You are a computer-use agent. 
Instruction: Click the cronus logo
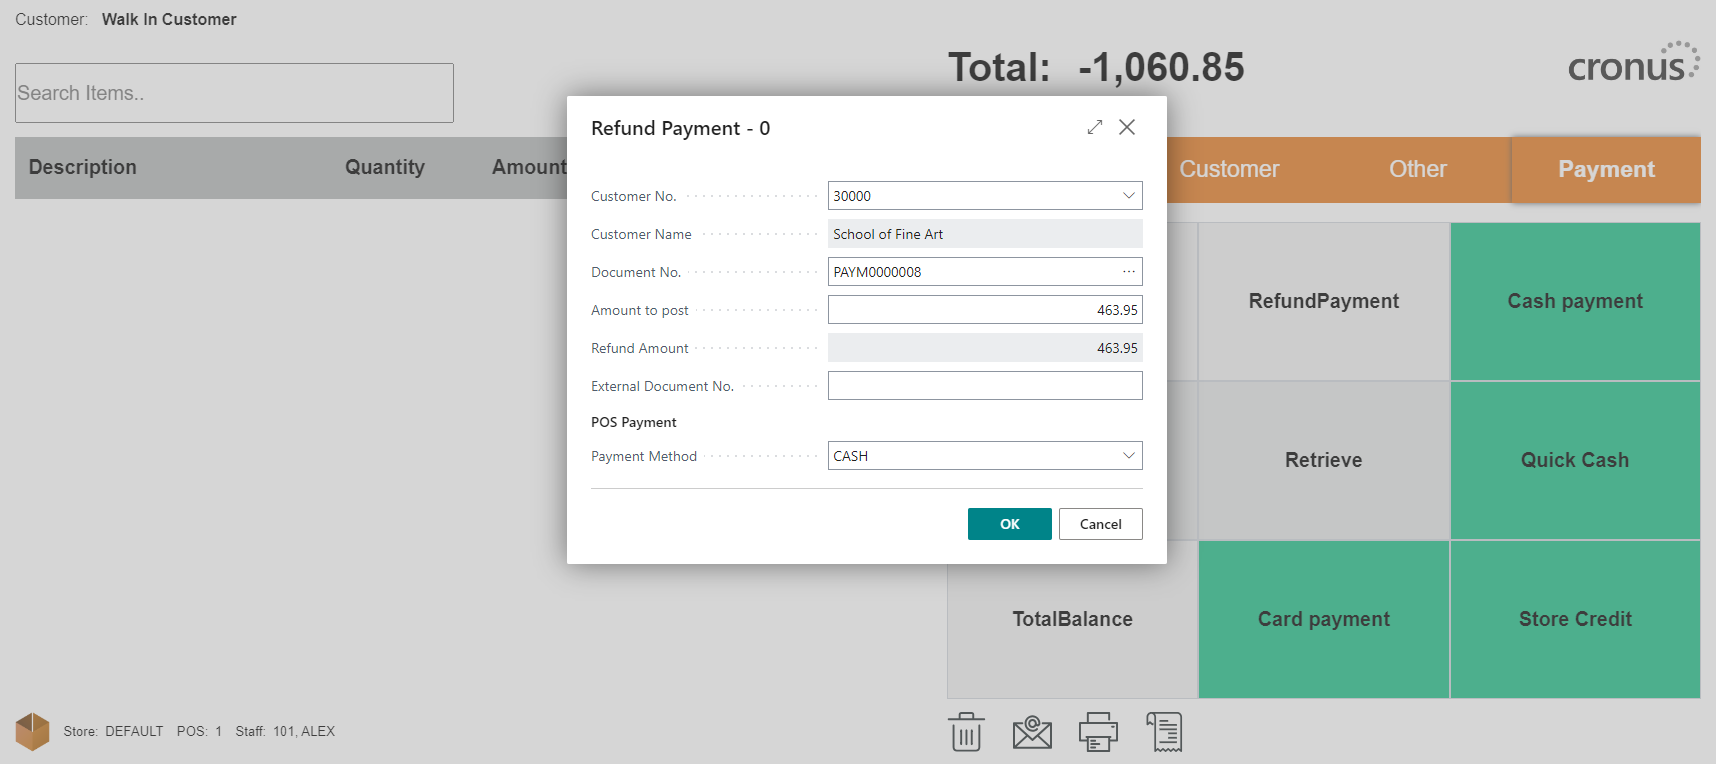(1633, 63)
